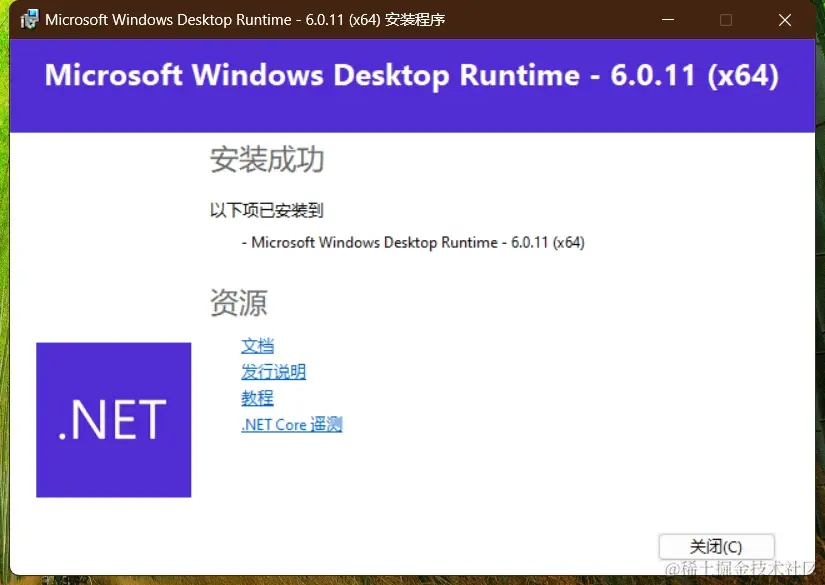The height and width of the screenshot is (585, 825).
Task: Click the installer icon in title bar
Action: click(x=29, y=20)
